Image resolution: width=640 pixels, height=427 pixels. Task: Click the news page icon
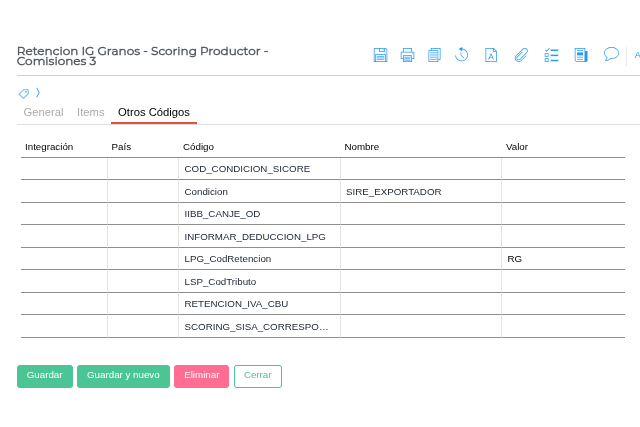pos(581,55)
